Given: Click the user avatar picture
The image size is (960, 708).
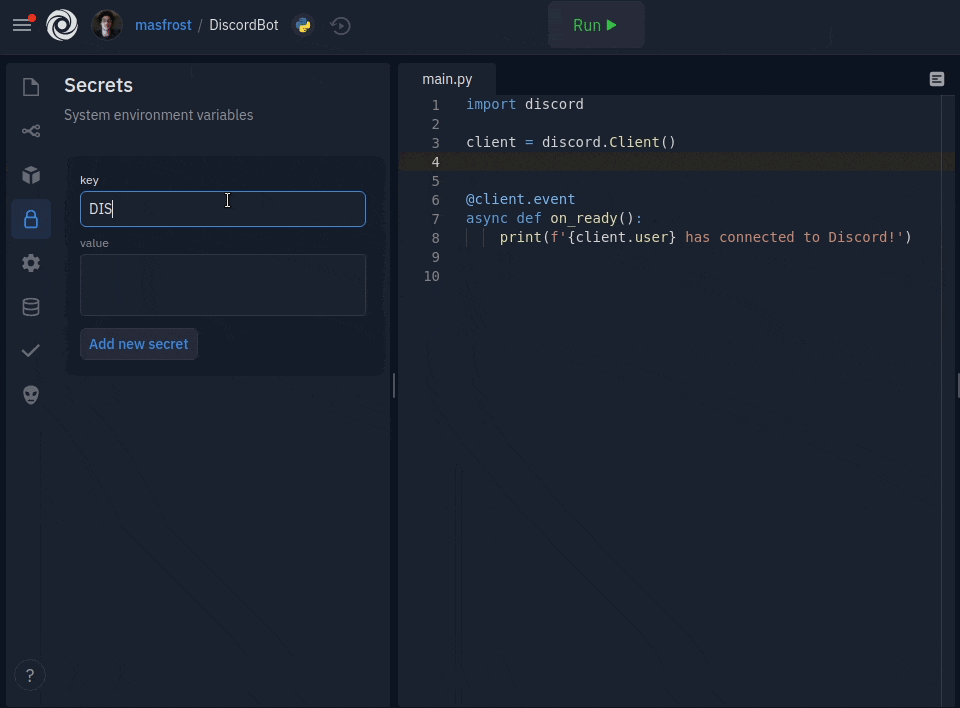Looking at the screenshot, I should tap(107, 25).
